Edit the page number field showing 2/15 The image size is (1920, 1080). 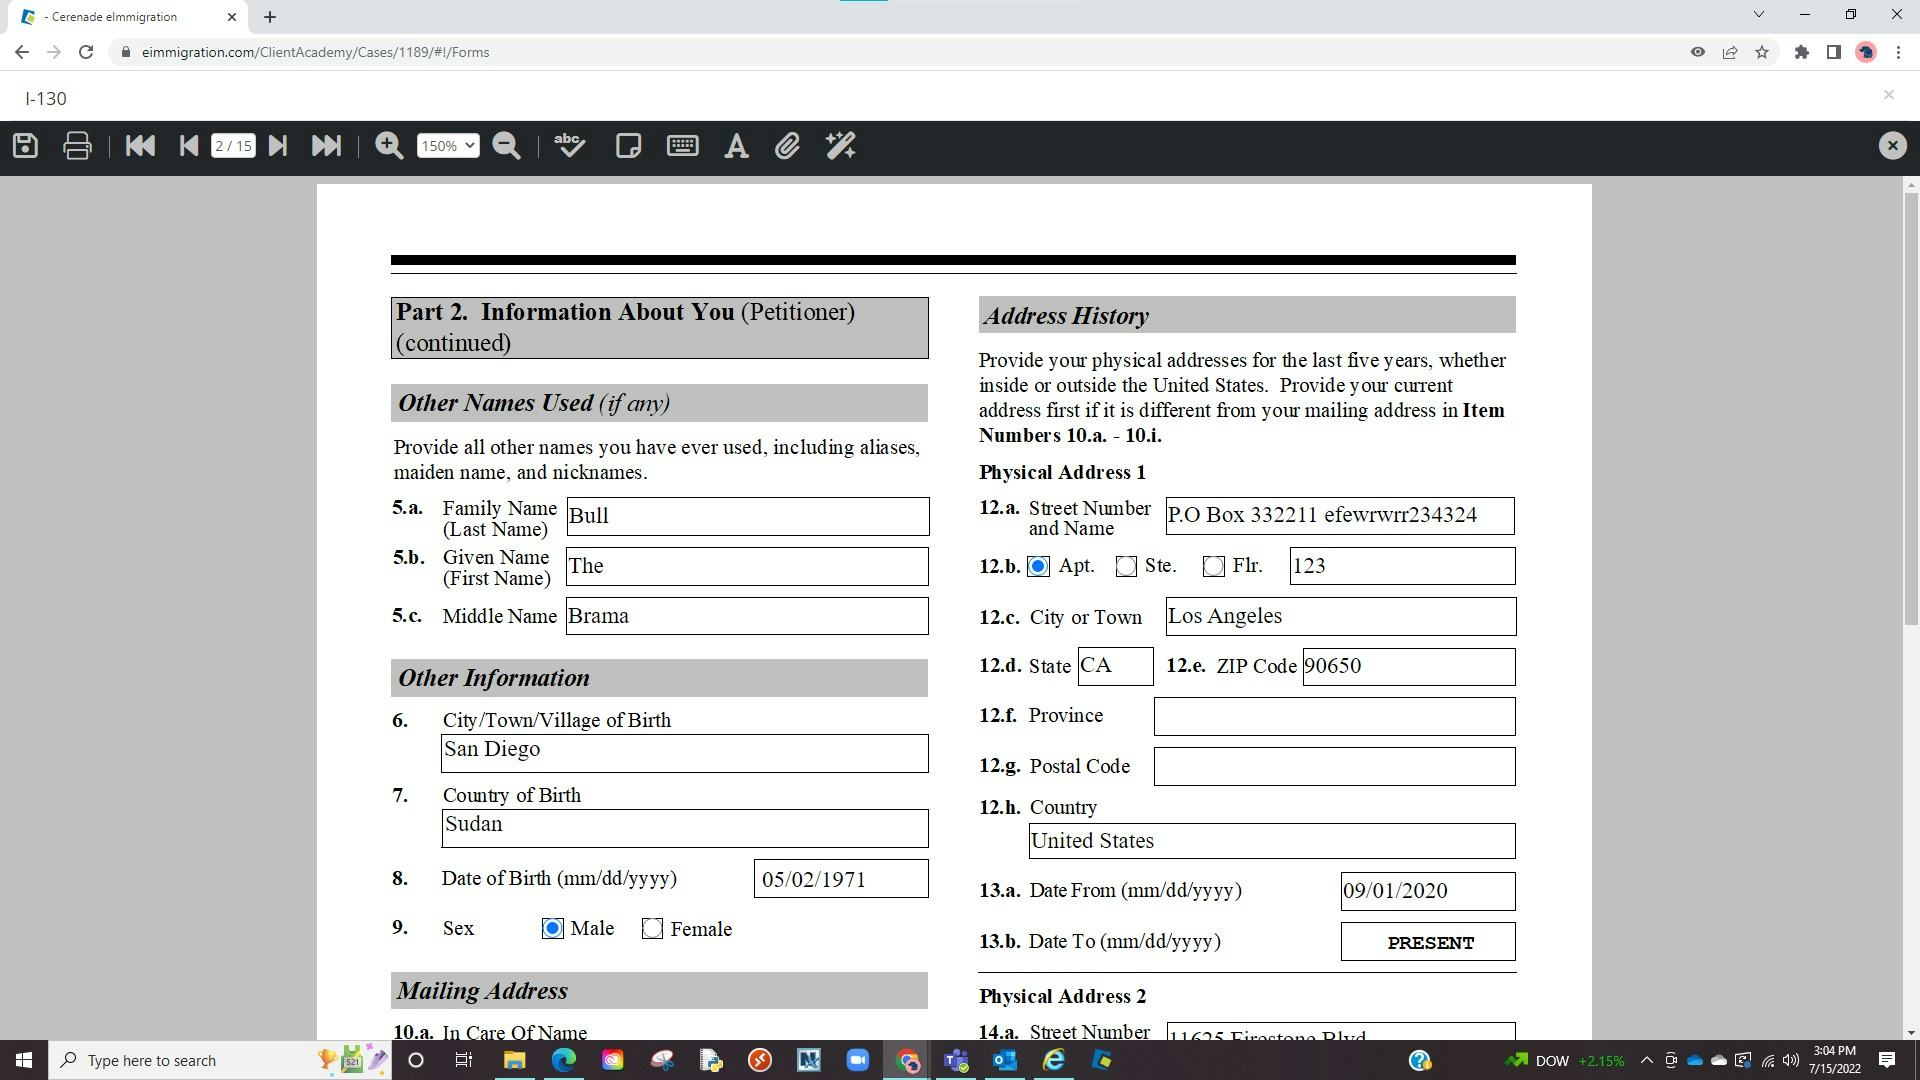coord(232,145)
